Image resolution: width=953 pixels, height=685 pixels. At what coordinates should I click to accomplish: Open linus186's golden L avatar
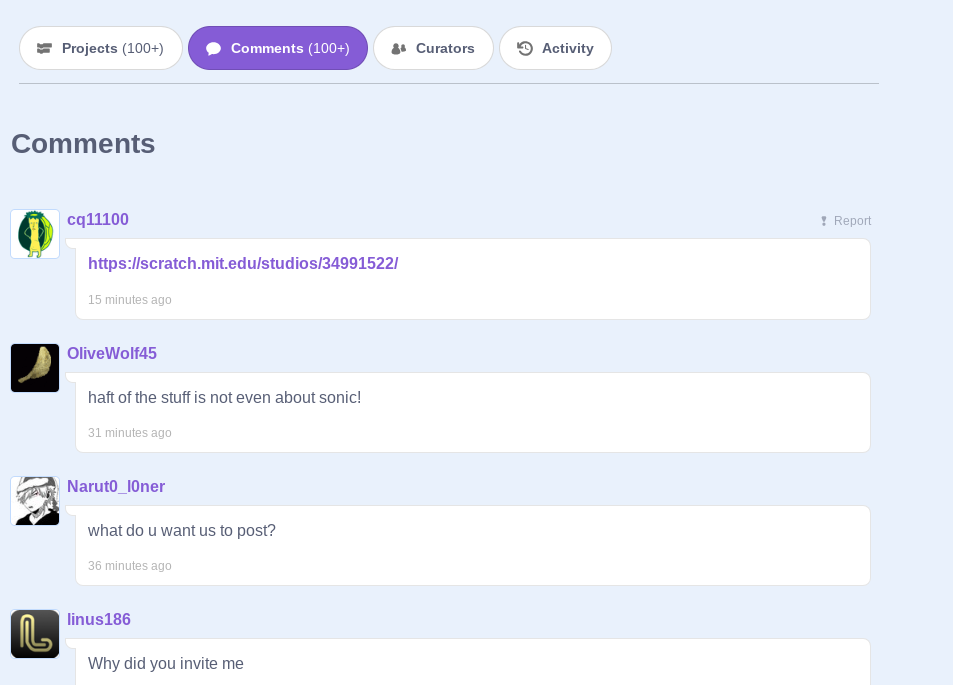click(35, 634)
